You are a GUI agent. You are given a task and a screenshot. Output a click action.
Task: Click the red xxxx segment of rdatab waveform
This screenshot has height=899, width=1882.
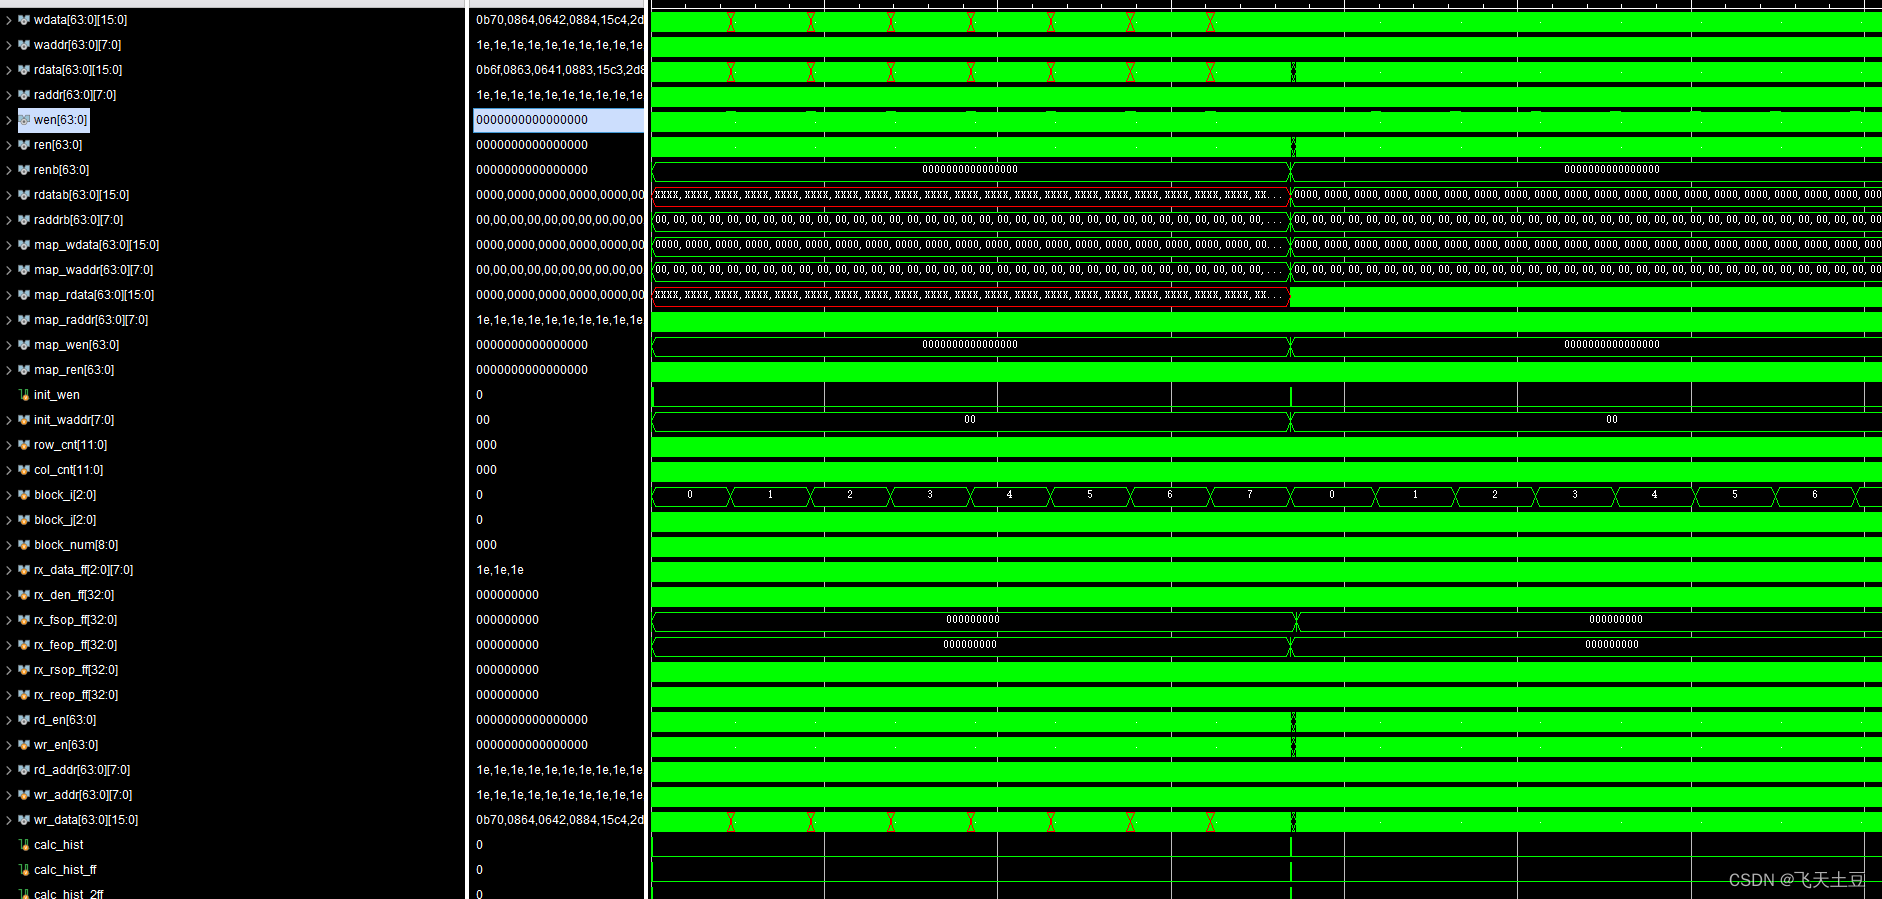pyautogui.click(x=970, y=195)
